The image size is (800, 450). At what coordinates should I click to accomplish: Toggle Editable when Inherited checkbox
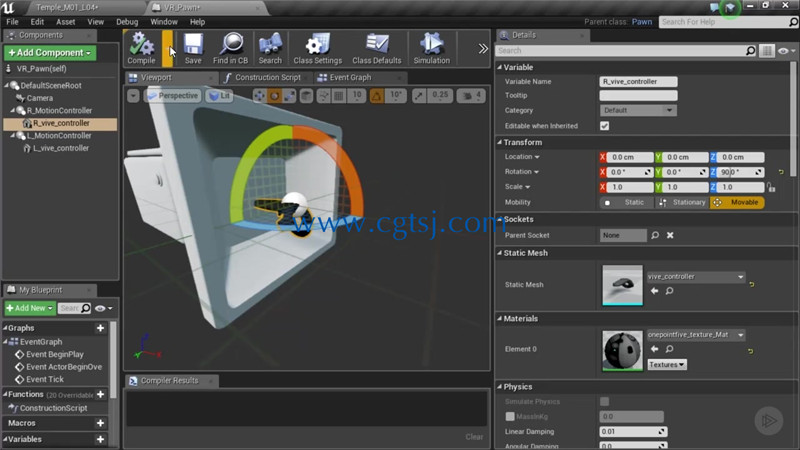(x=605, y=126)
